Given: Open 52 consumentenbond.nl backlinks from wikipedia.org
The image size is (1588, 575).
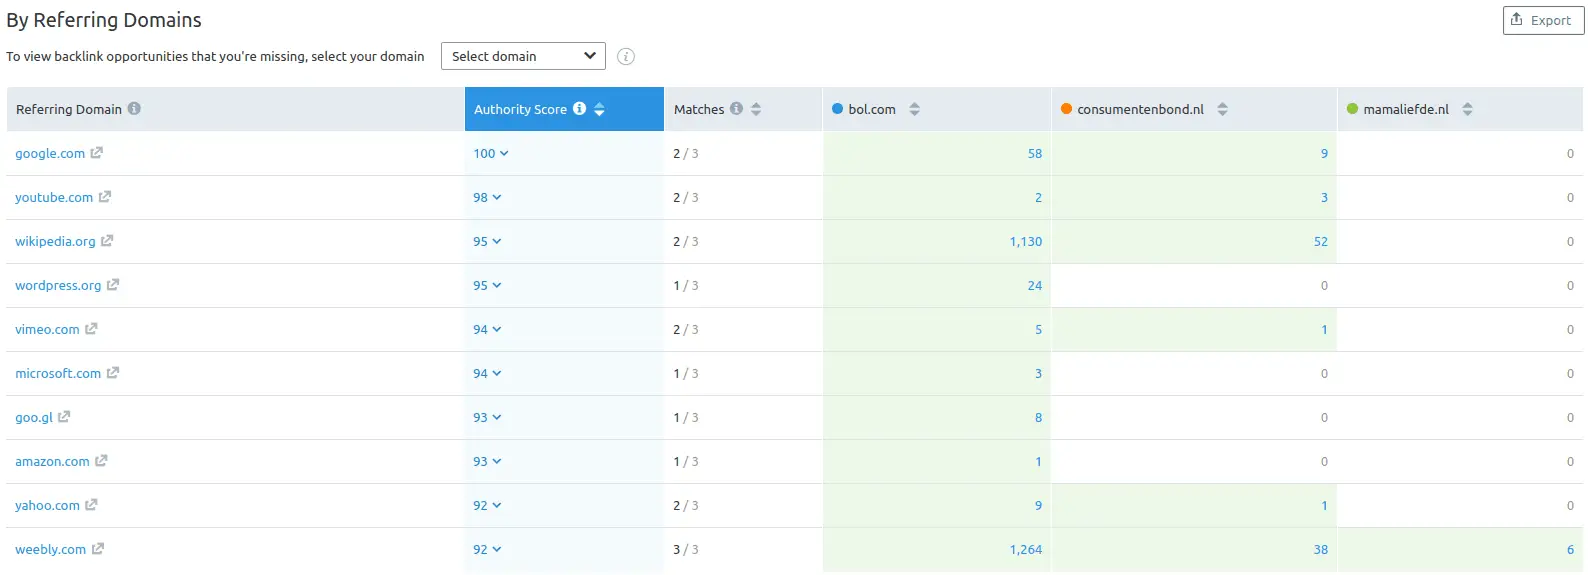Looking at the screenshot, I should click(1320, 241).
